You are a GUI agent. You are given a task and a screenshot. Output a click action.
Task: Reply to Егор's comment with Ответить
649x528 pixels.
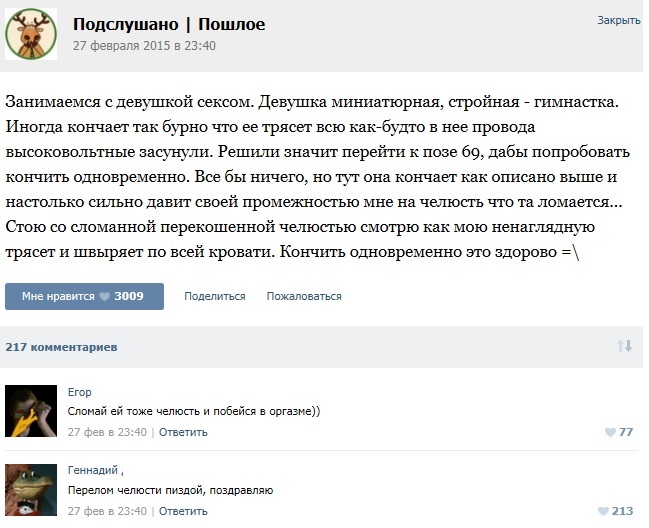tap(183, 432)
